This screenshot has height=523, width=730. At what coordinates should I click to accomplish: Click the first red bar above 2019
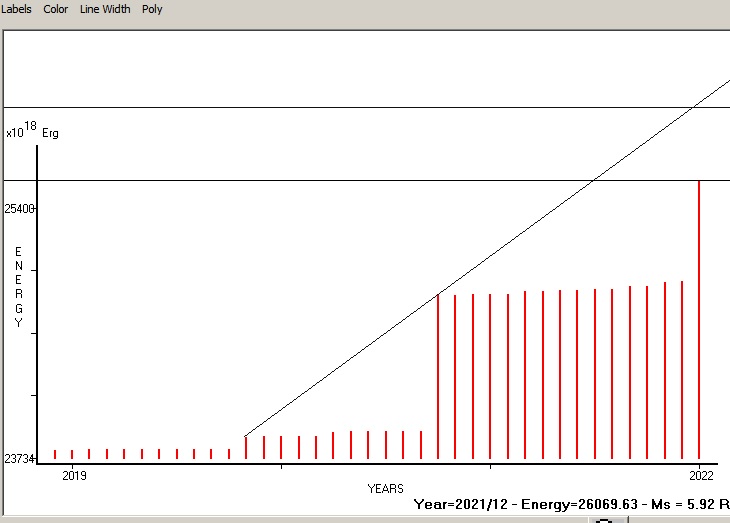pyautogui.click(x=55, y=454)
